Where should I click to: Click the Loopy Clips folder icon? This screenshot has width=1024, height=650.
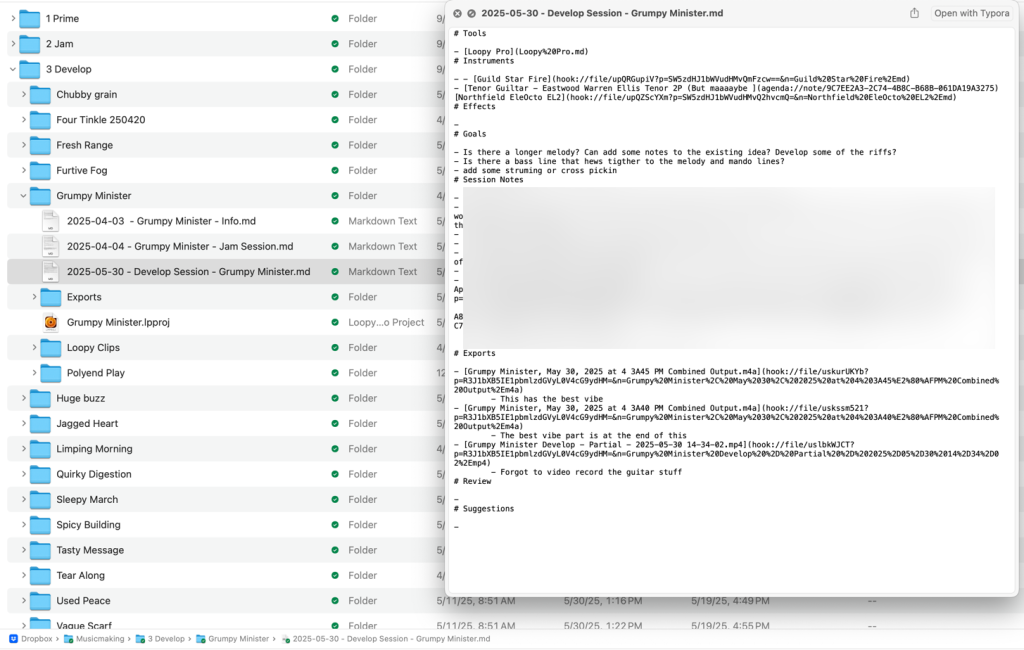pos(51,348)
